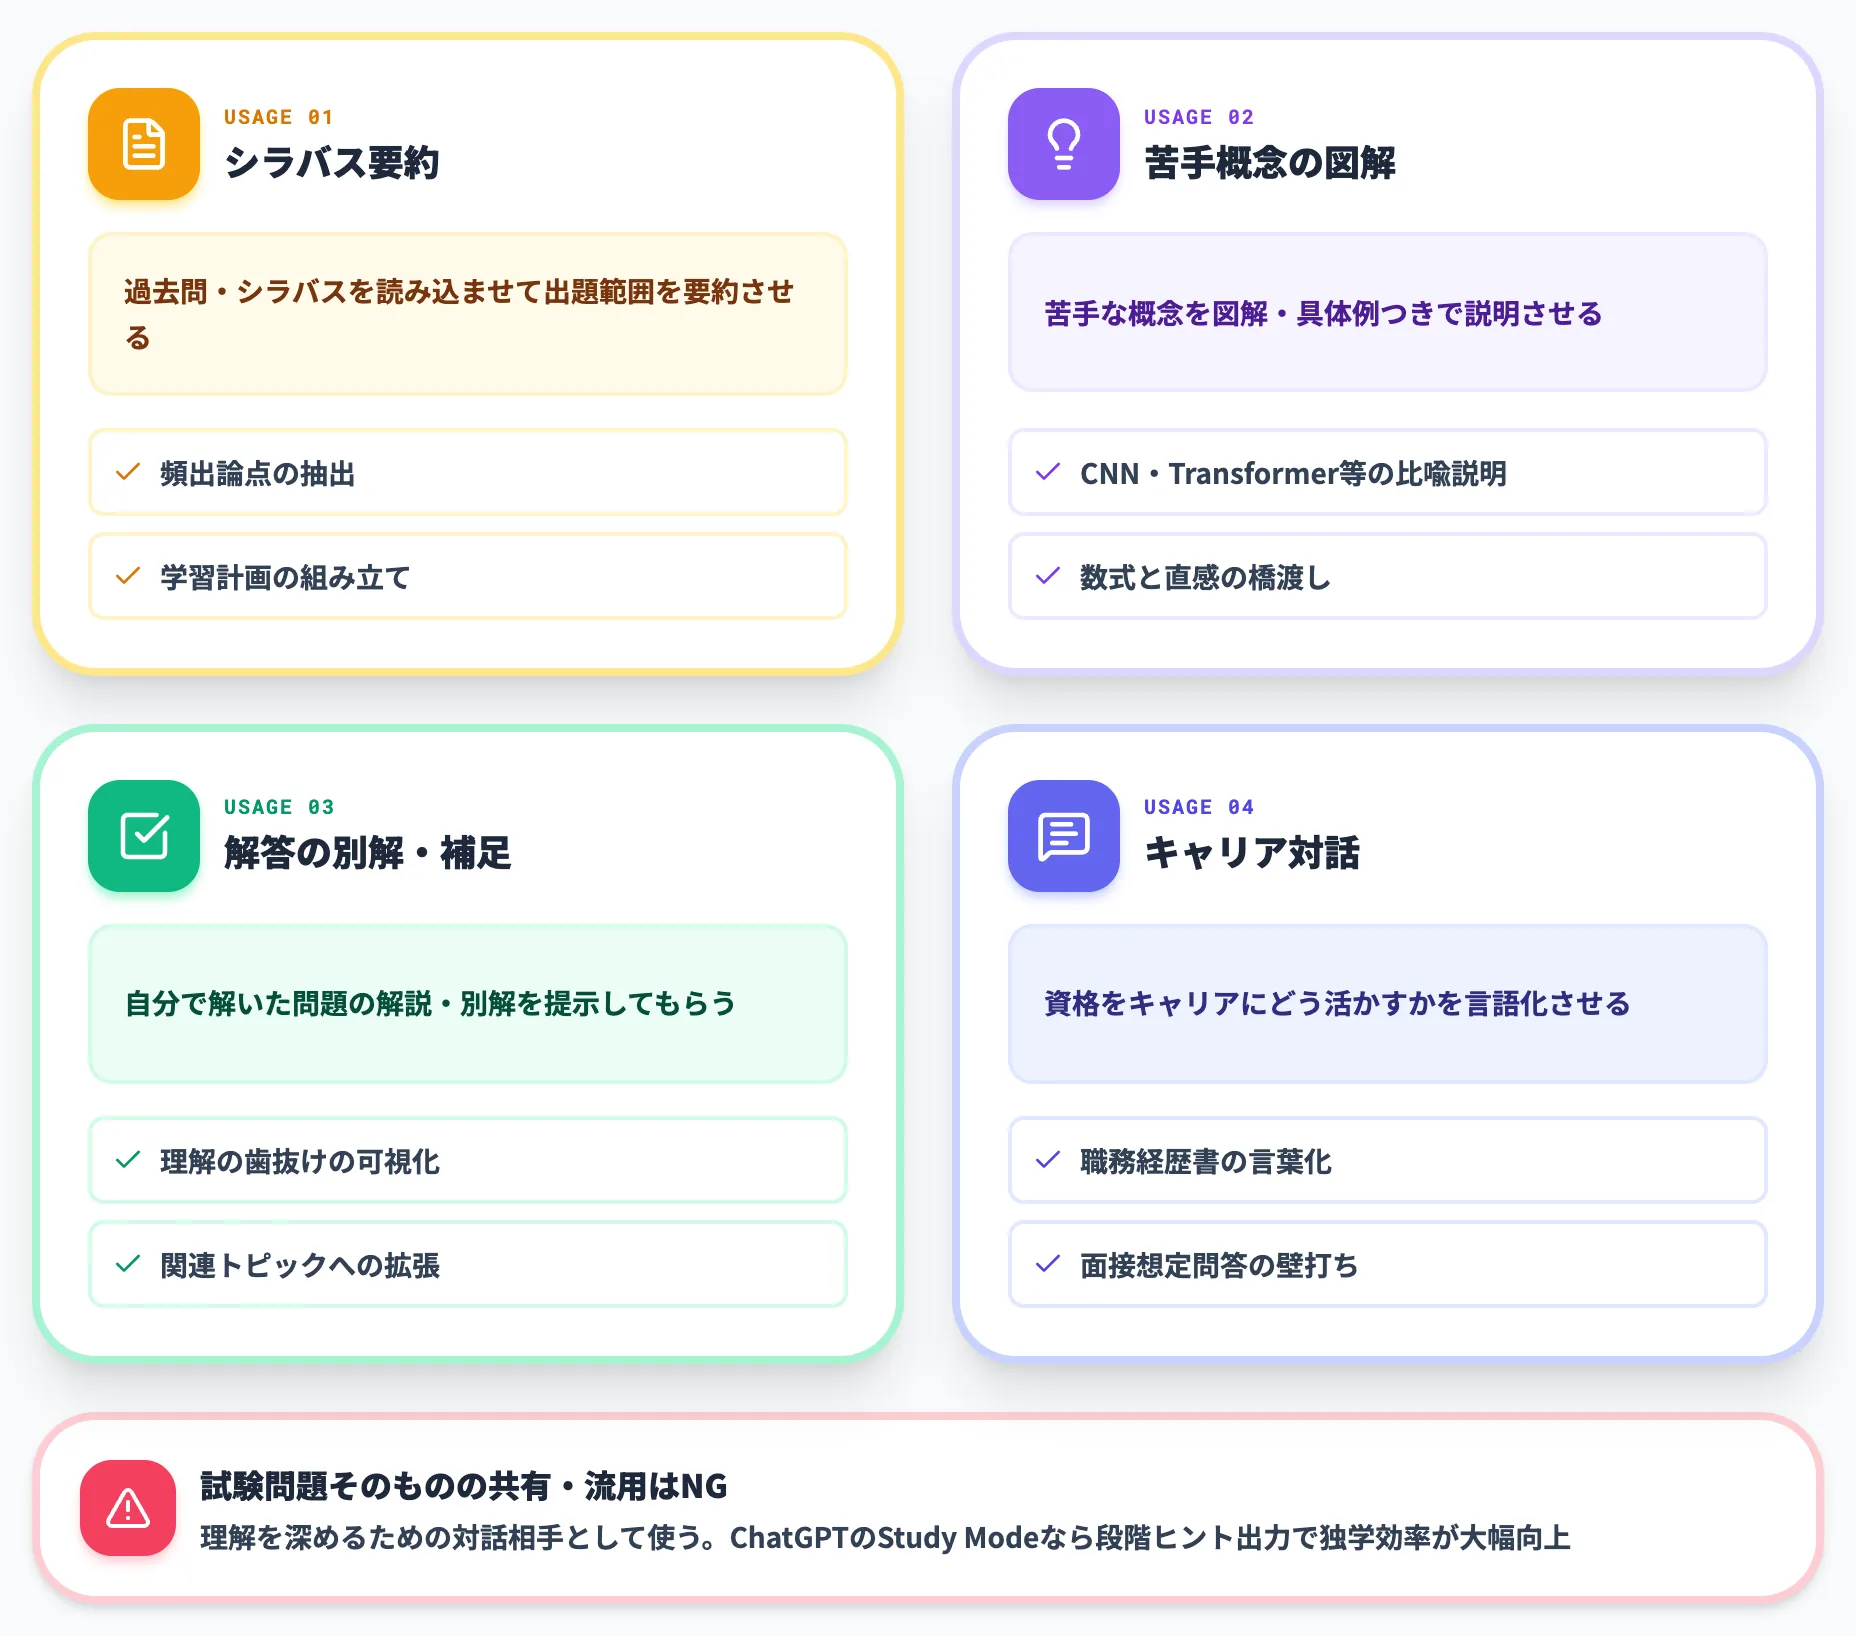Click the 解答の別解・補足 heading

point(368,853)
